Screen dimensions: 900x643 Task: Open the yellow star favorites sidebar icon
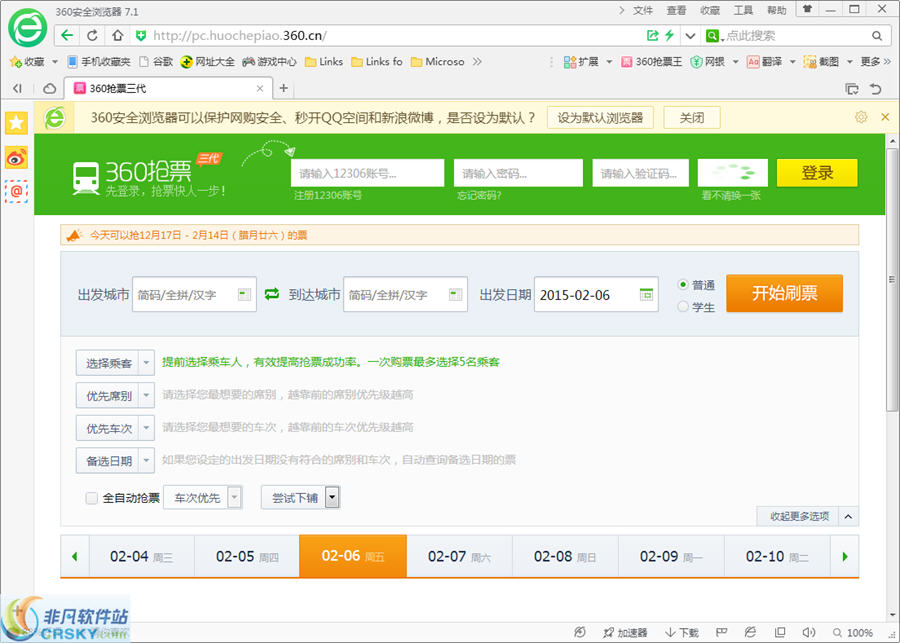tap(16, 123)
